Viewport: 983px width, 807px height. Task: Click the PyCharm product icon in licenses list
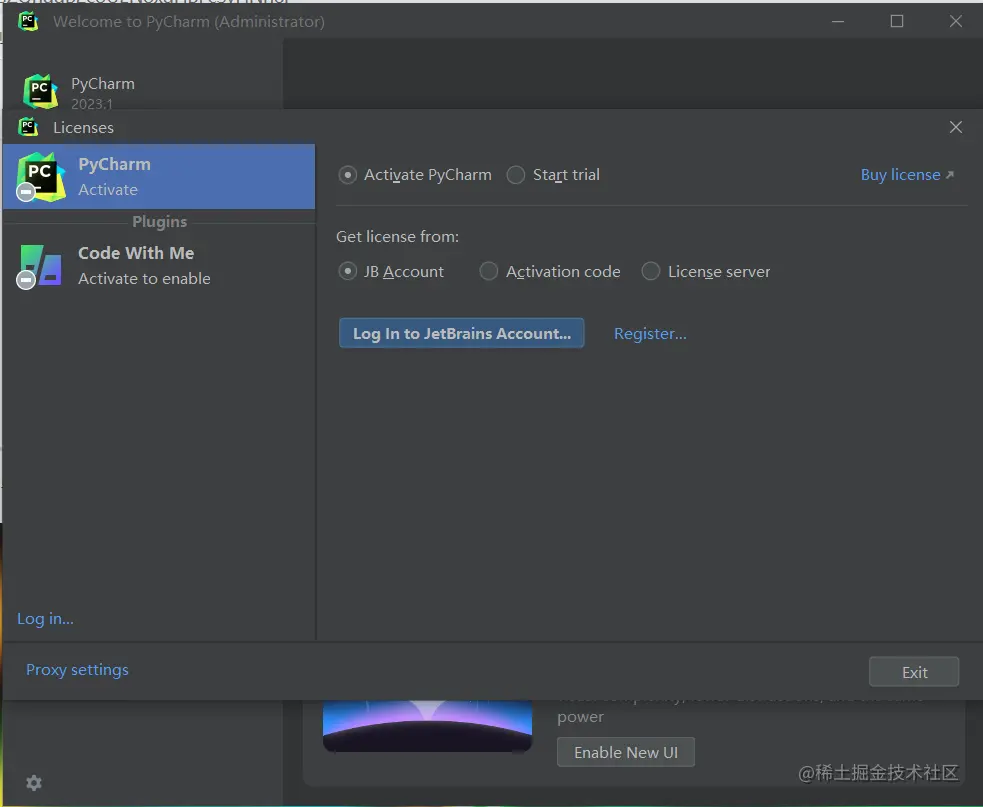(41, 177)
